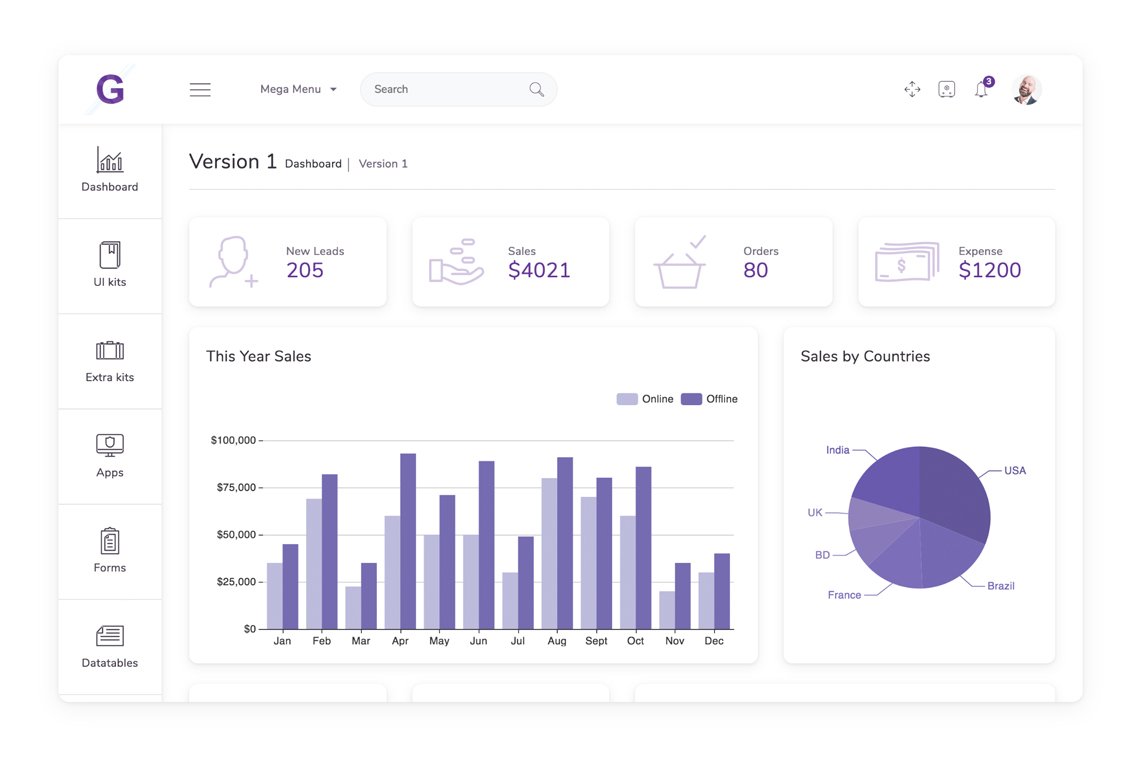Image resolution: width=1144 pixels, height=758 pixels.
Task: Click the Brazil label on pie chart
Action: coord(1000,586)
